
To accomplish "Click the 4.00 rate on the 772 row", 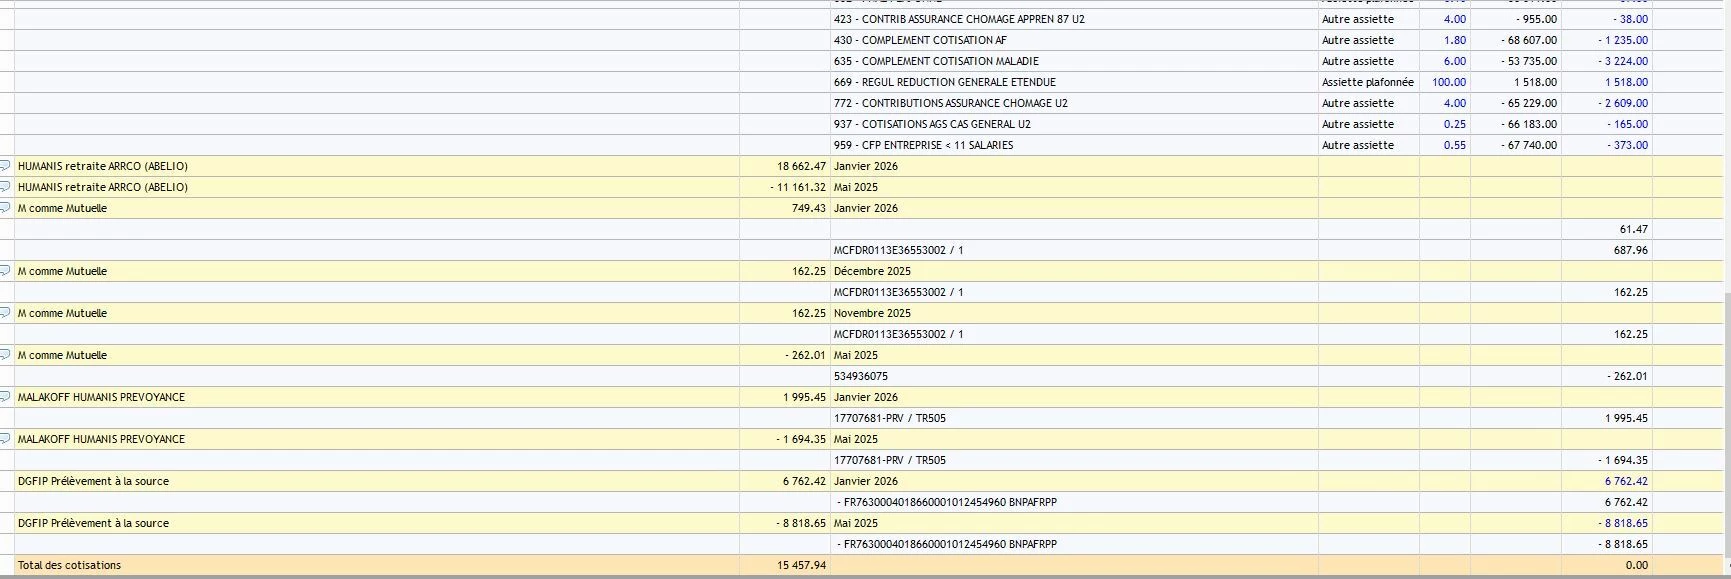I will [1455, 103].
